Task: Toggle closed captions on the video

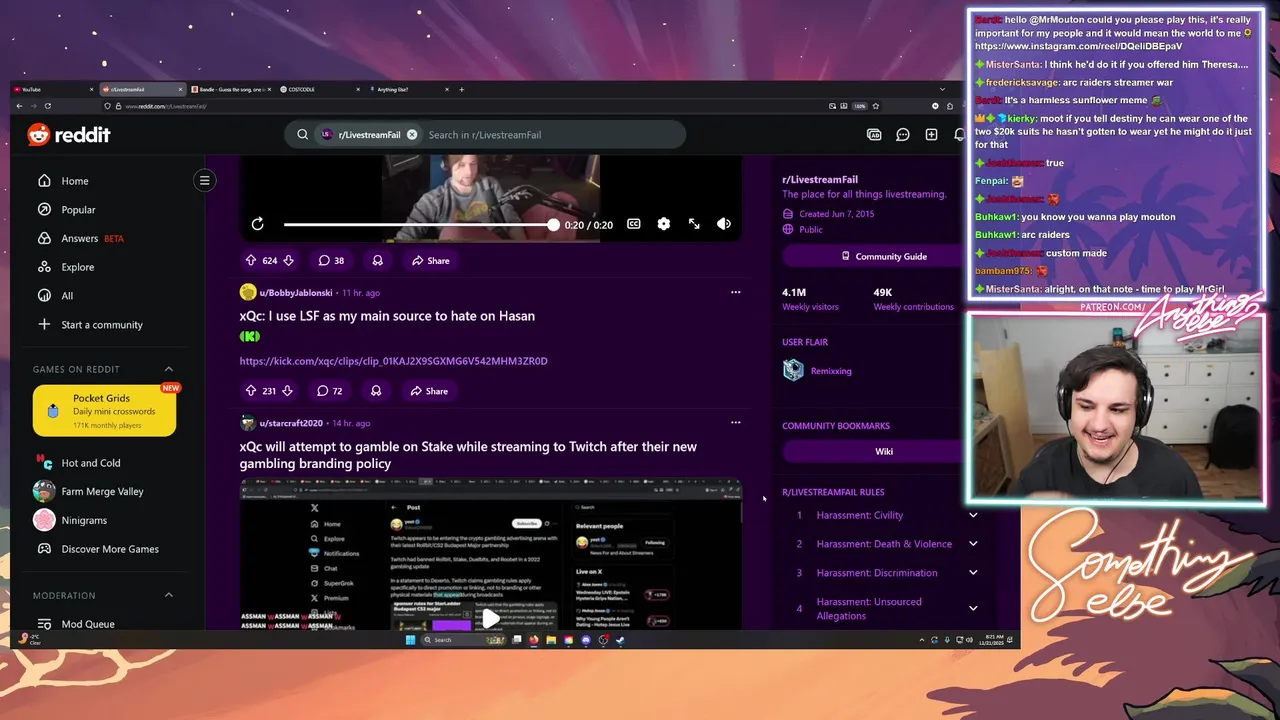Action: tap(634, 224)
